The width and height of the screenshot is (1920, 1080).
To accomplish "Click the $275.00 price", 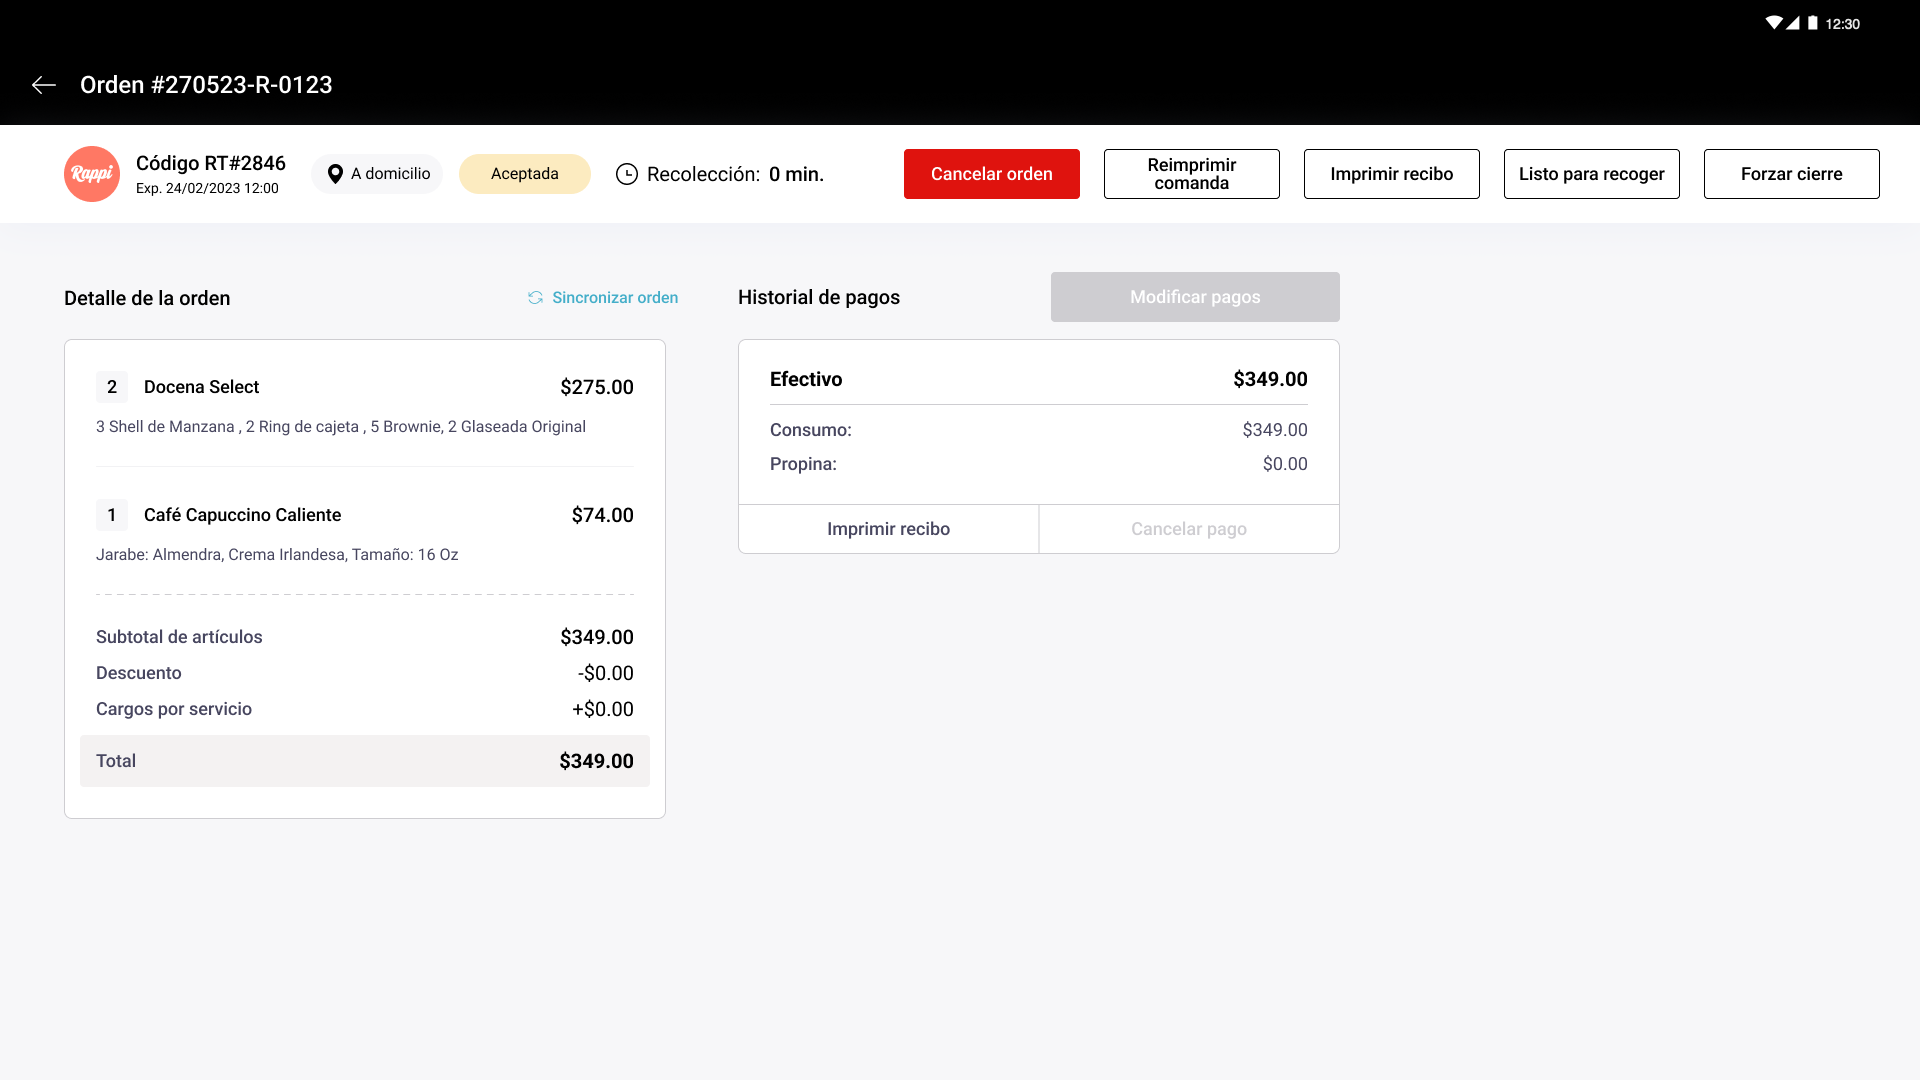I will [x=597, y=387].
